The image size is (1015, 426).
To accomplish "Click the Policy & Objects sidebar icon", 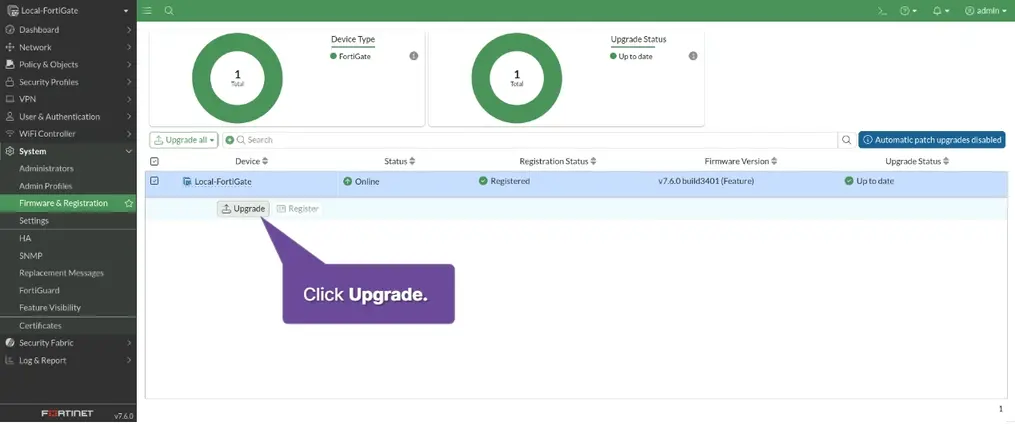I will (x=10, y=65).
